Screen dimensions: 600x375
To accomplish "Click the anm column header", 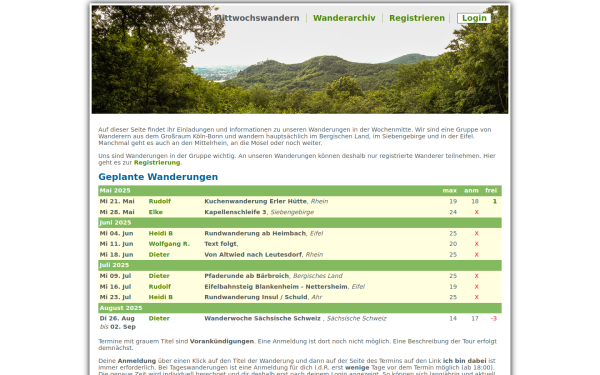I will (471, 191).
